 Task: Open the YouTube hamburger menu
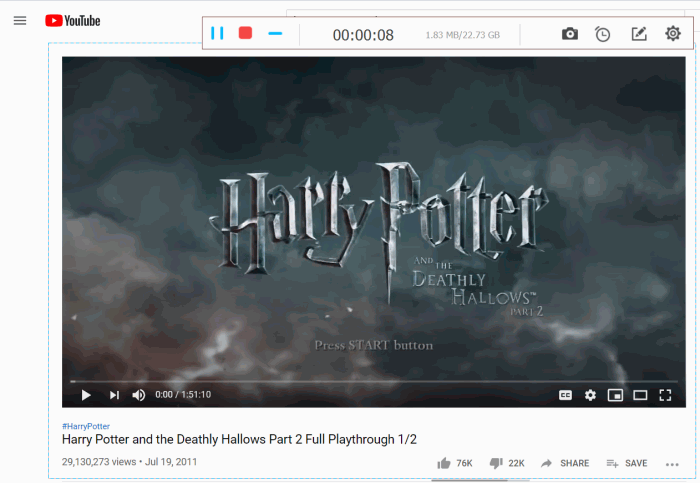(20, 21)
